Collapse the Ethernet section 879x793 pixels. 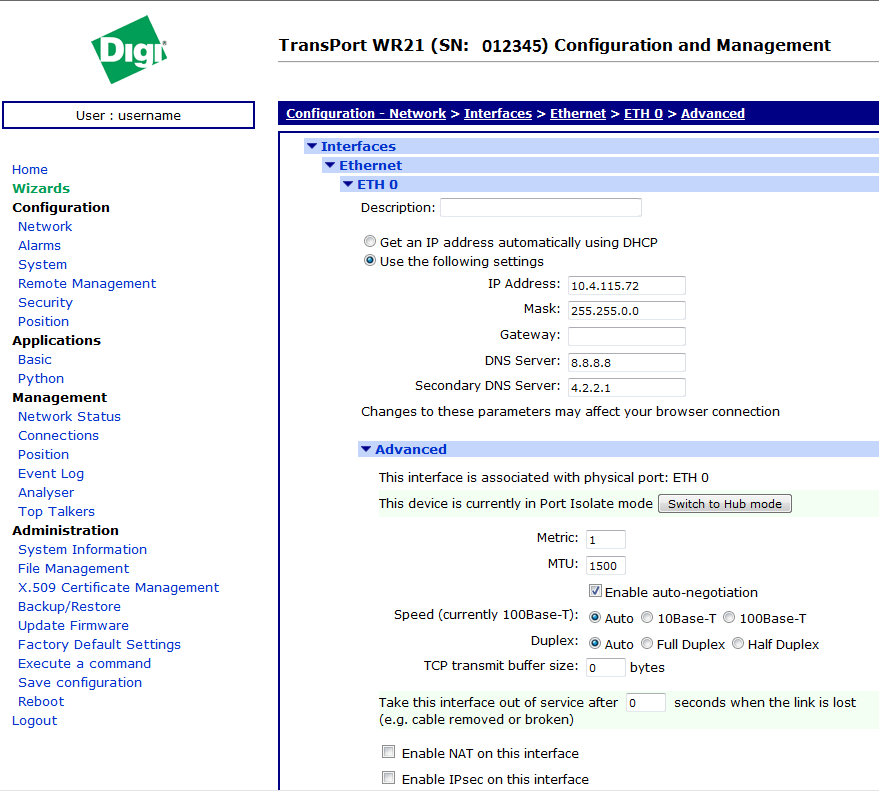coord(330,166)
